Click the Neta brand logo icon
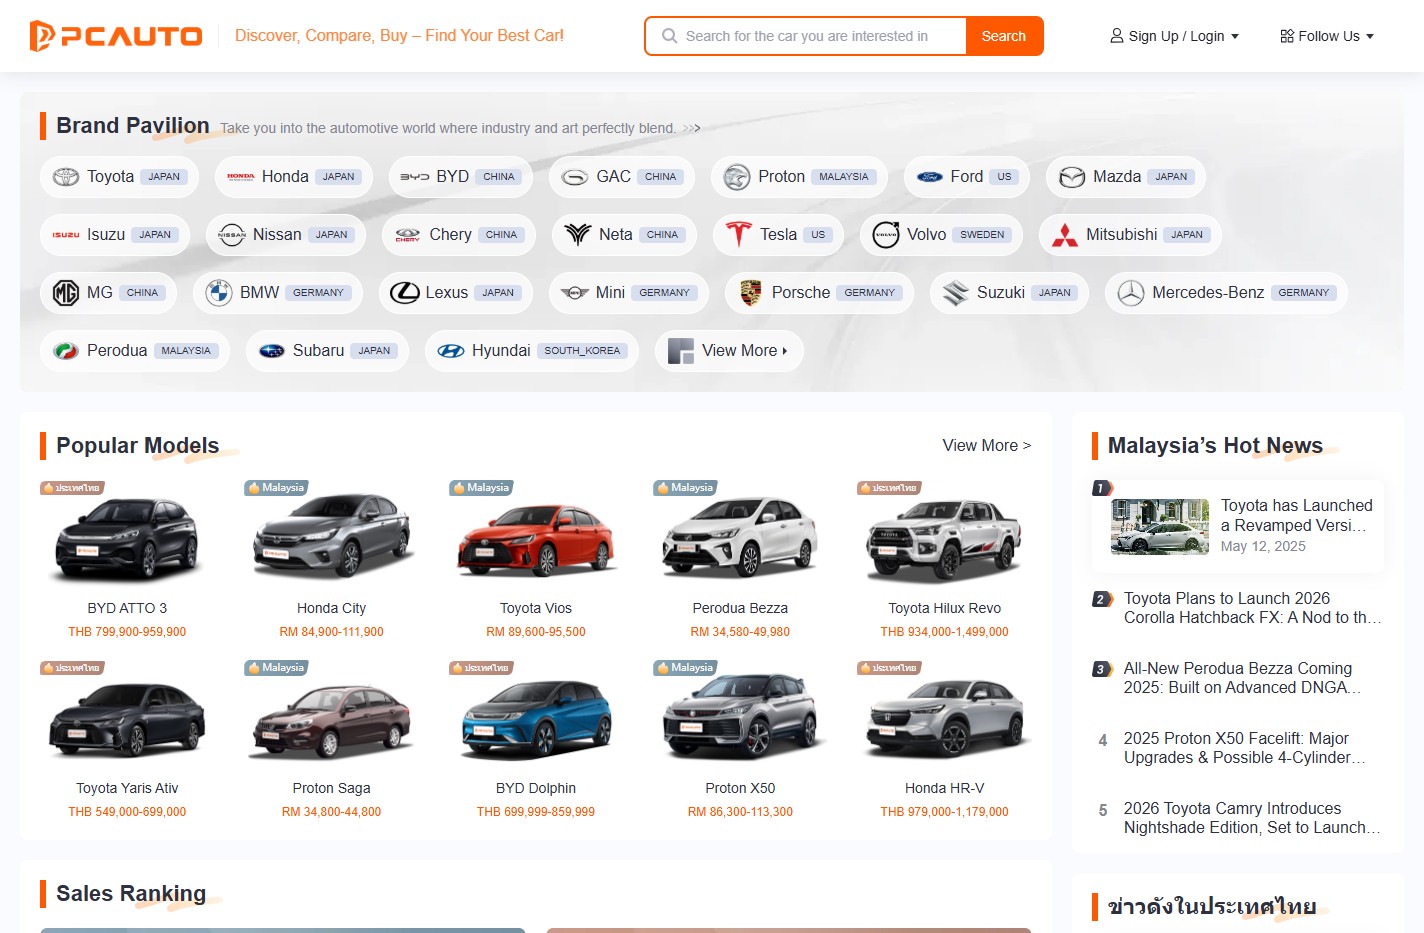1424x933 pixels. 578,235
